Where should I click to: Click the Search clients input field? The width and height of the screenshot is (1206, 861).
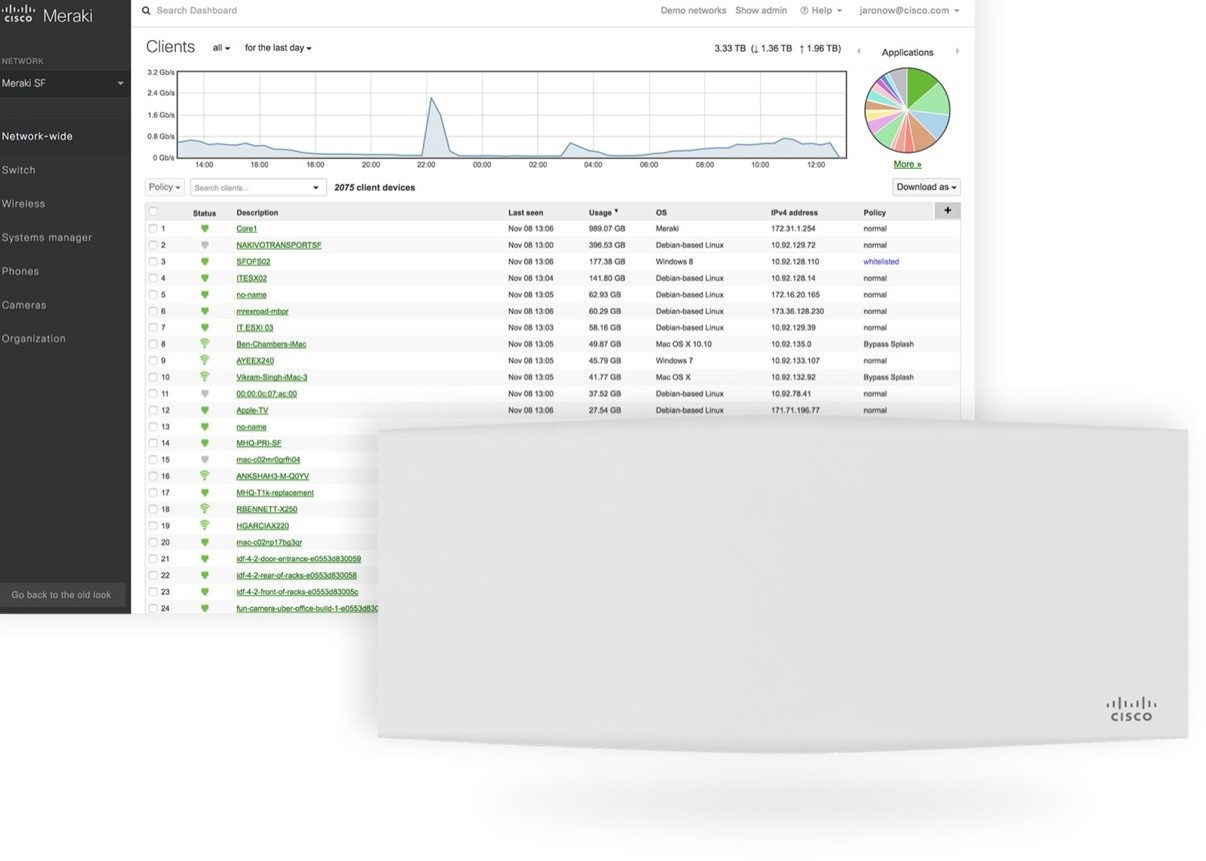point(250,188)
